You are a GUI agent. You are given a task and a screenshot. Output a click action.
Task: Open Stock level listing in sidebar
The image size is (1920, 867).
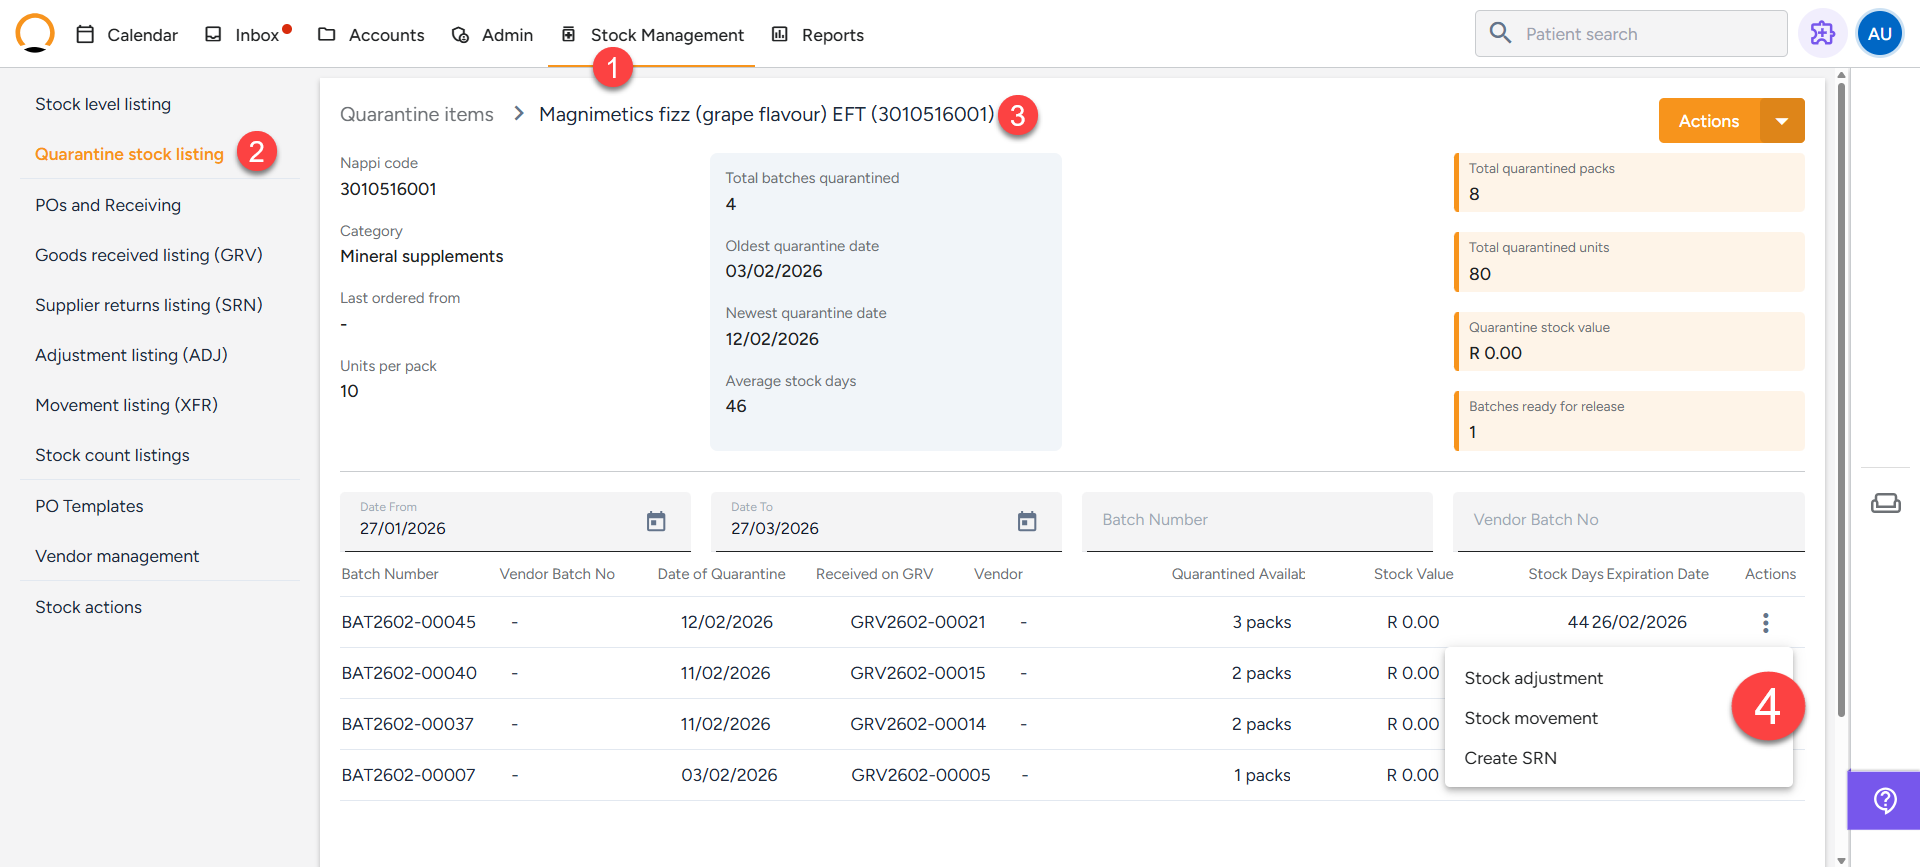tap(103, 104)
